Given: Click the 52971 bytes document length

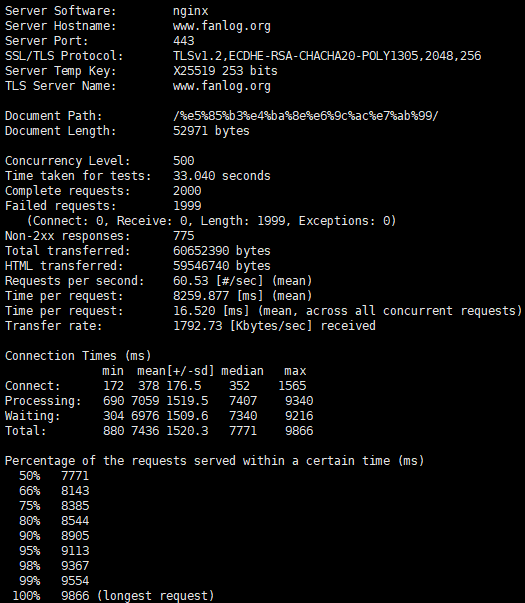Looking at the screenshot, I should click(211, 131).
